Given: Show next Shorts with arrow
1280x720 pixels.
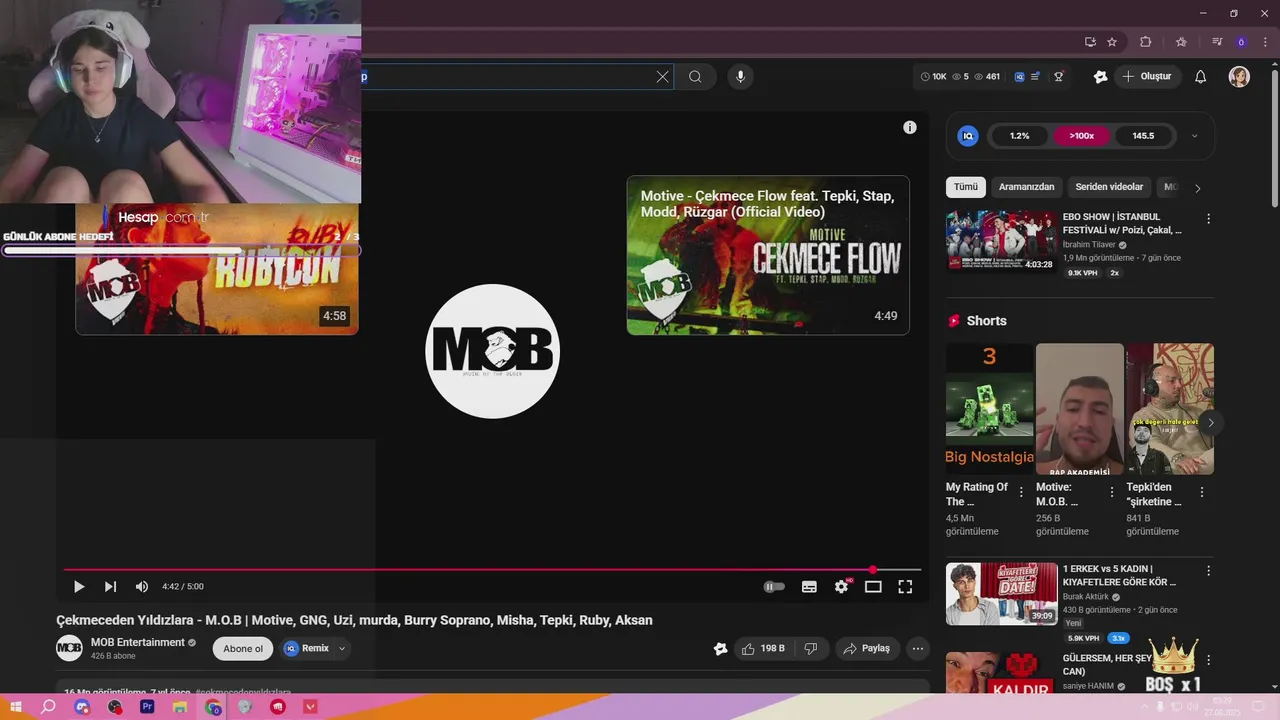Looking at the screenshot, I should coord(1210,423).
